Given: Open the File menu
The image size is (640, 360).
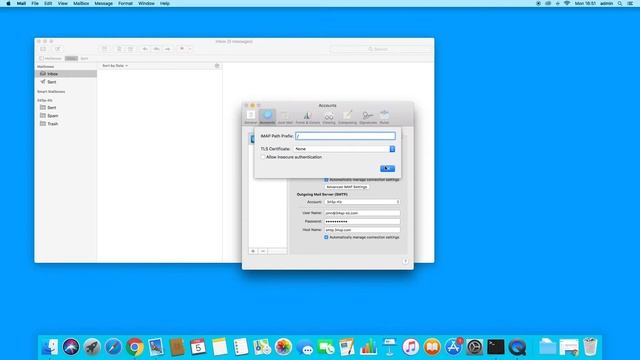Looking at the screenshot, I should [35, 3].
